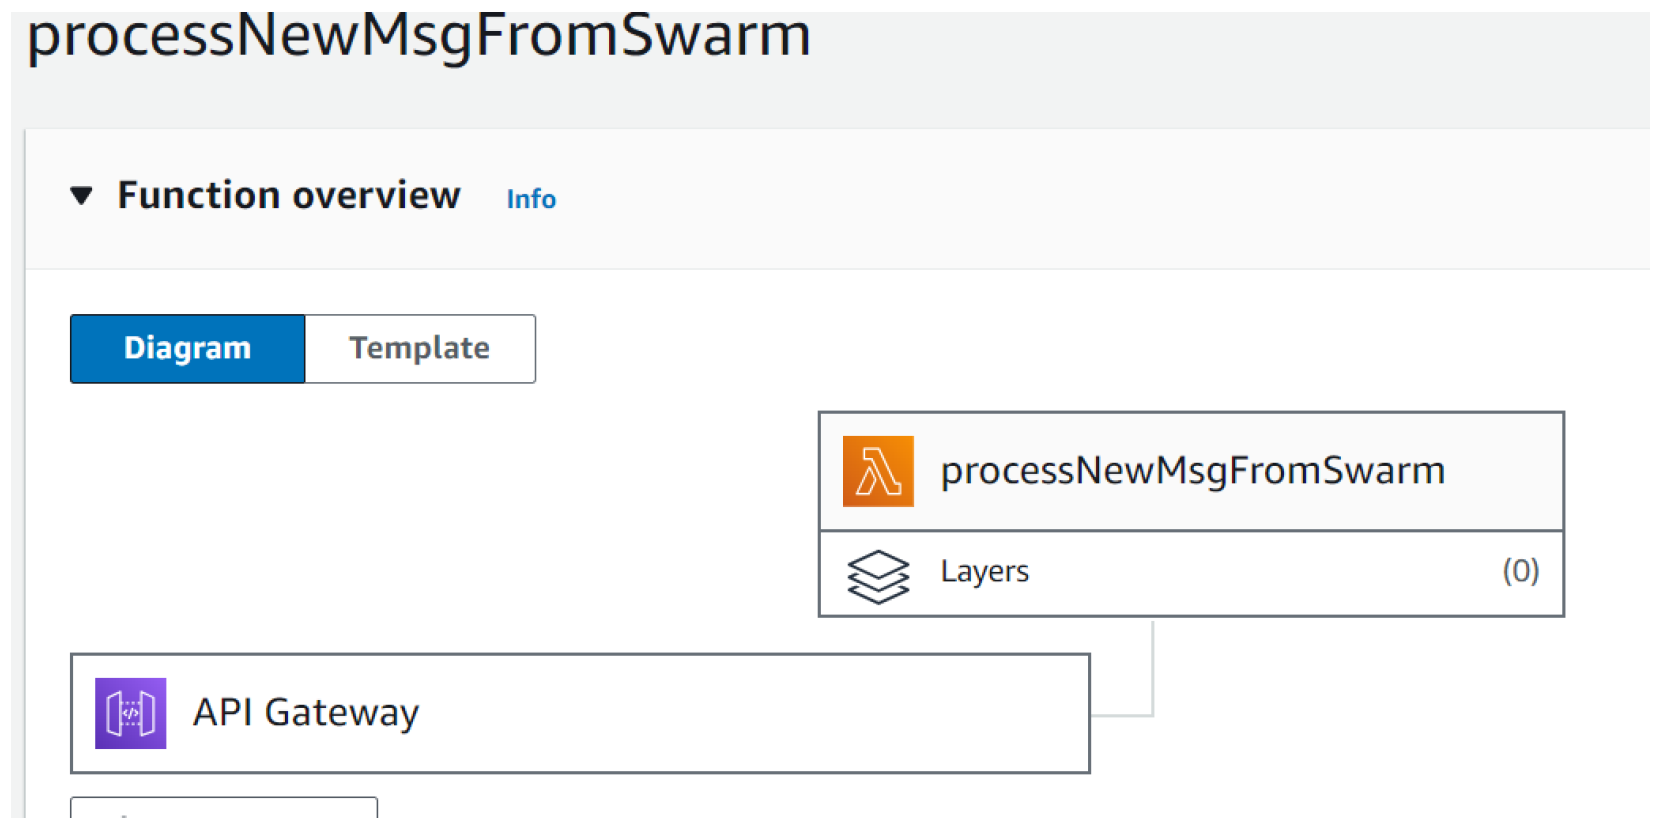The image size is (1668, 830).
Task: Select the processNewMsgFromSwarm name in the diagram node
Action: 1192,471
